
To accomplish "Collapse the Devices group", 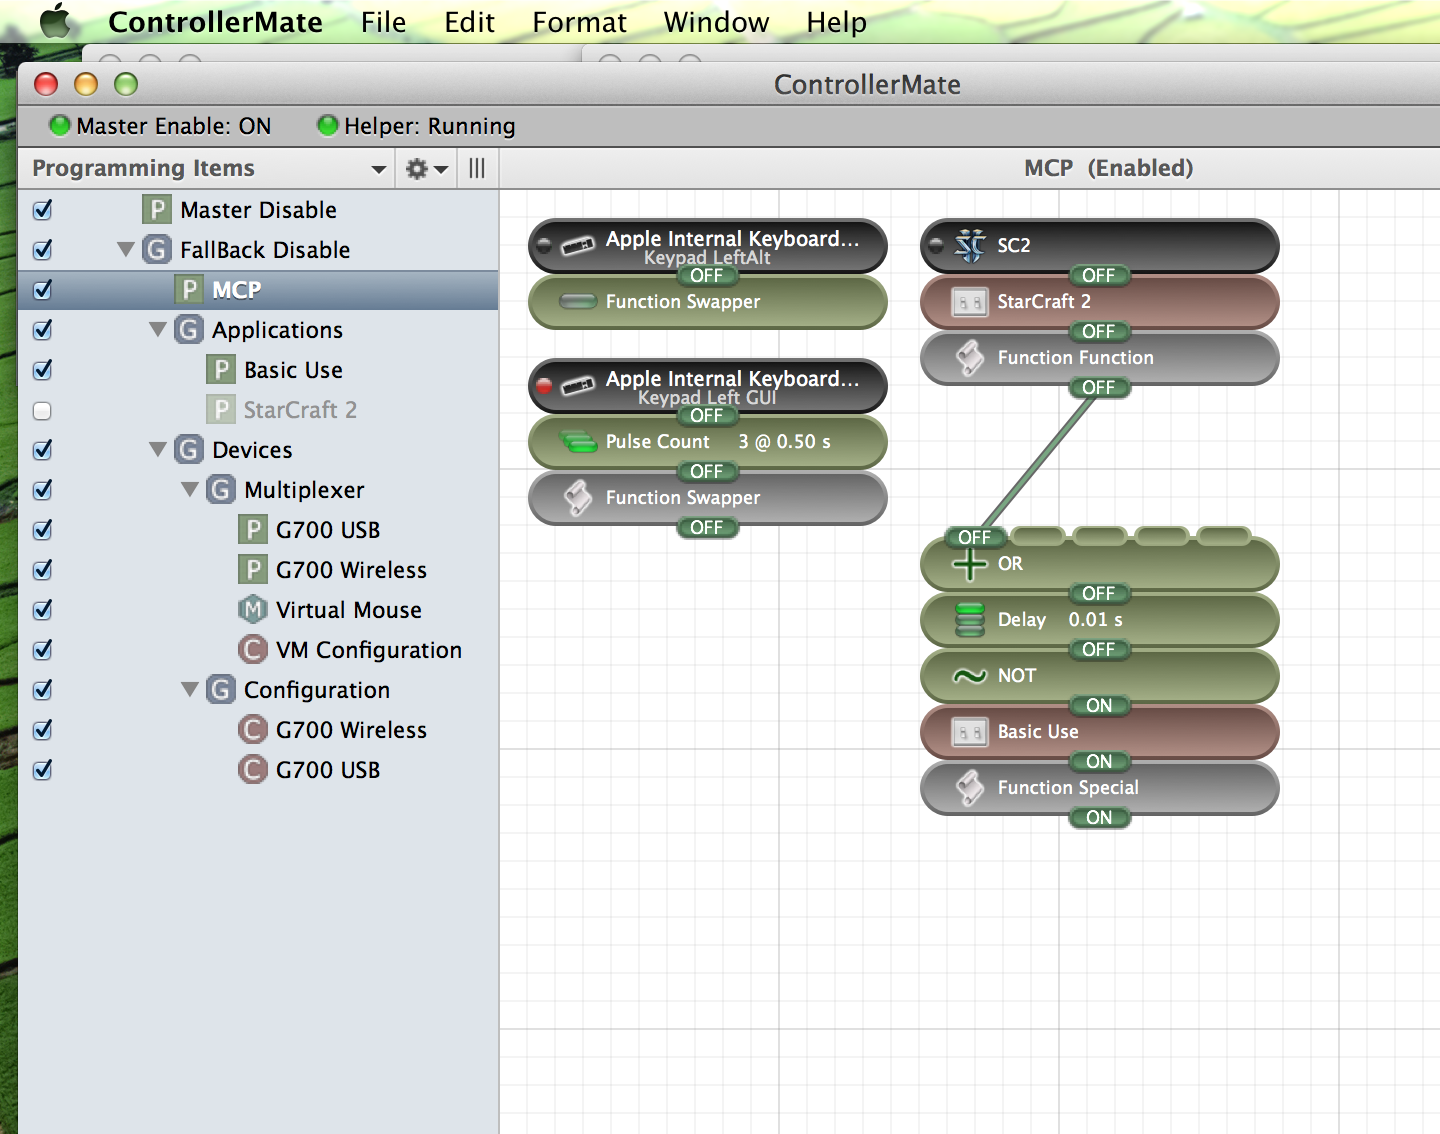I will 158,450.
